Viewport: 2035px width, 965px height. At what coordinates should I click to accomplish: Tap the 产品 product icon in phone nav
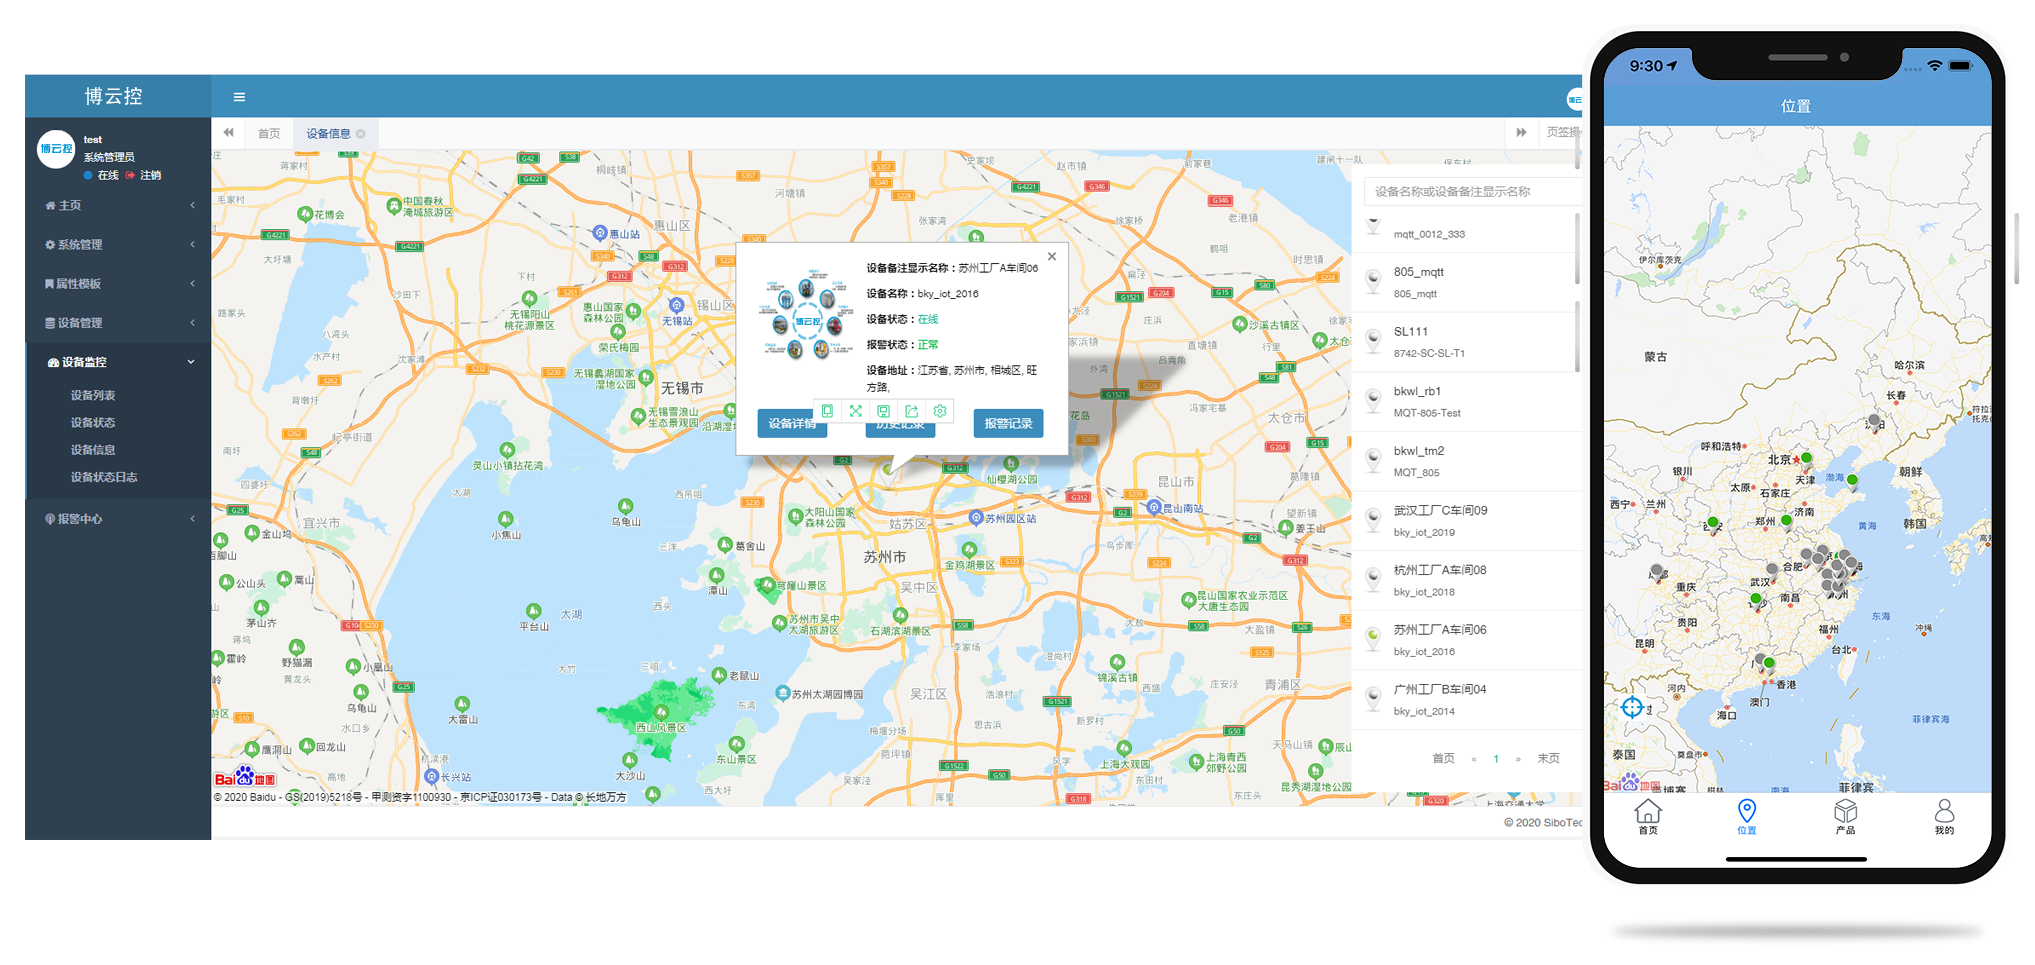pos(1845,815)
